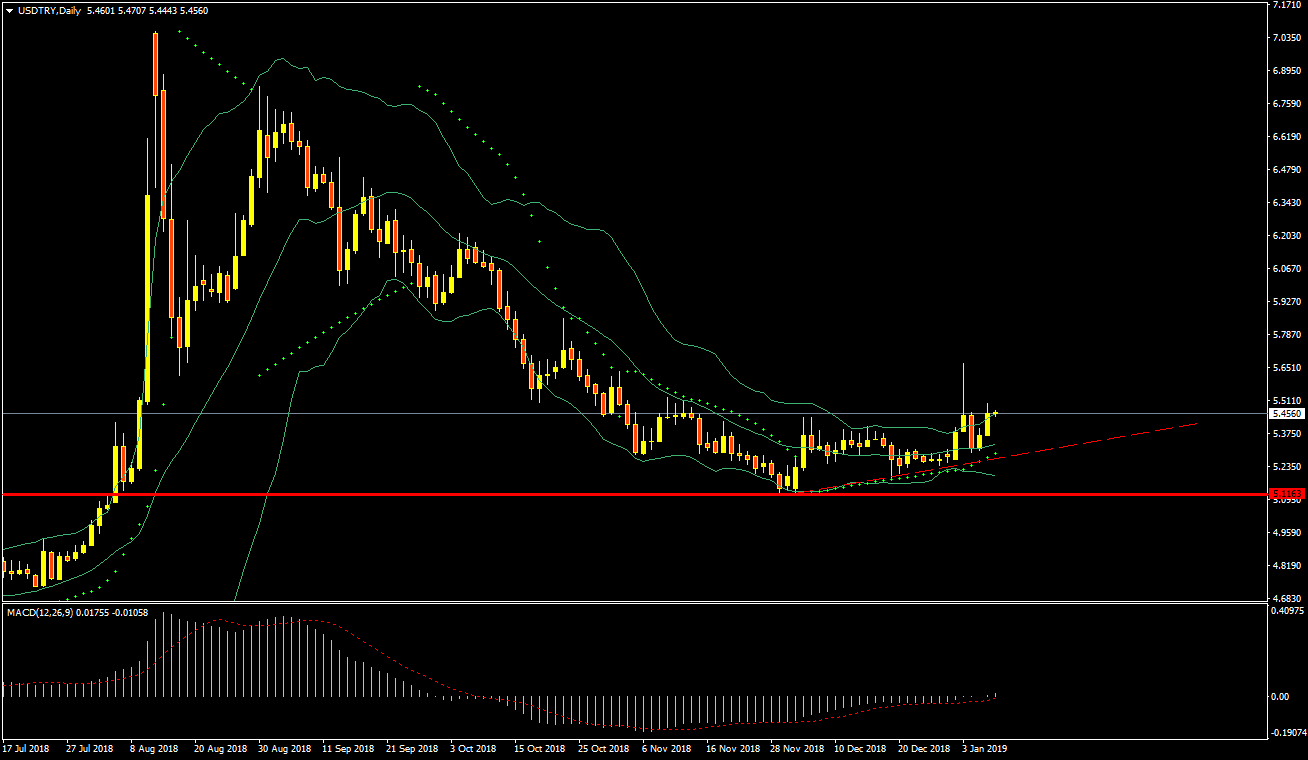Click the 17 Jul 2018 date label
The height and width of the screenshot is (760, 1308).
click(x=26, y=747)
